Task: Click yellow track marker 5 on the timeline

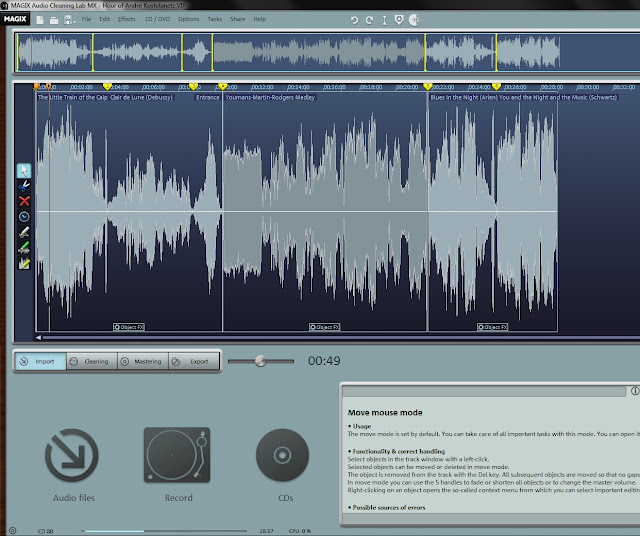Action: [427, 86]
